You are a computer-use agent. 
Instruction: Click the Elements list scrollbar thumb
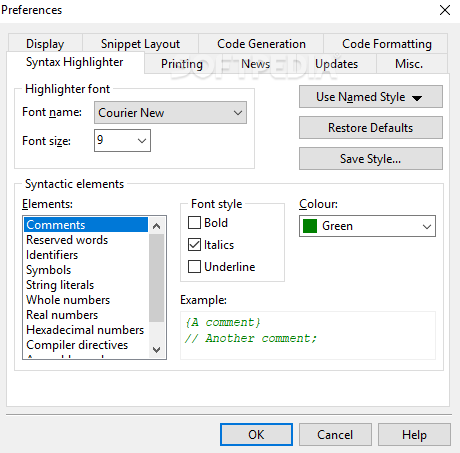[156, 278]
